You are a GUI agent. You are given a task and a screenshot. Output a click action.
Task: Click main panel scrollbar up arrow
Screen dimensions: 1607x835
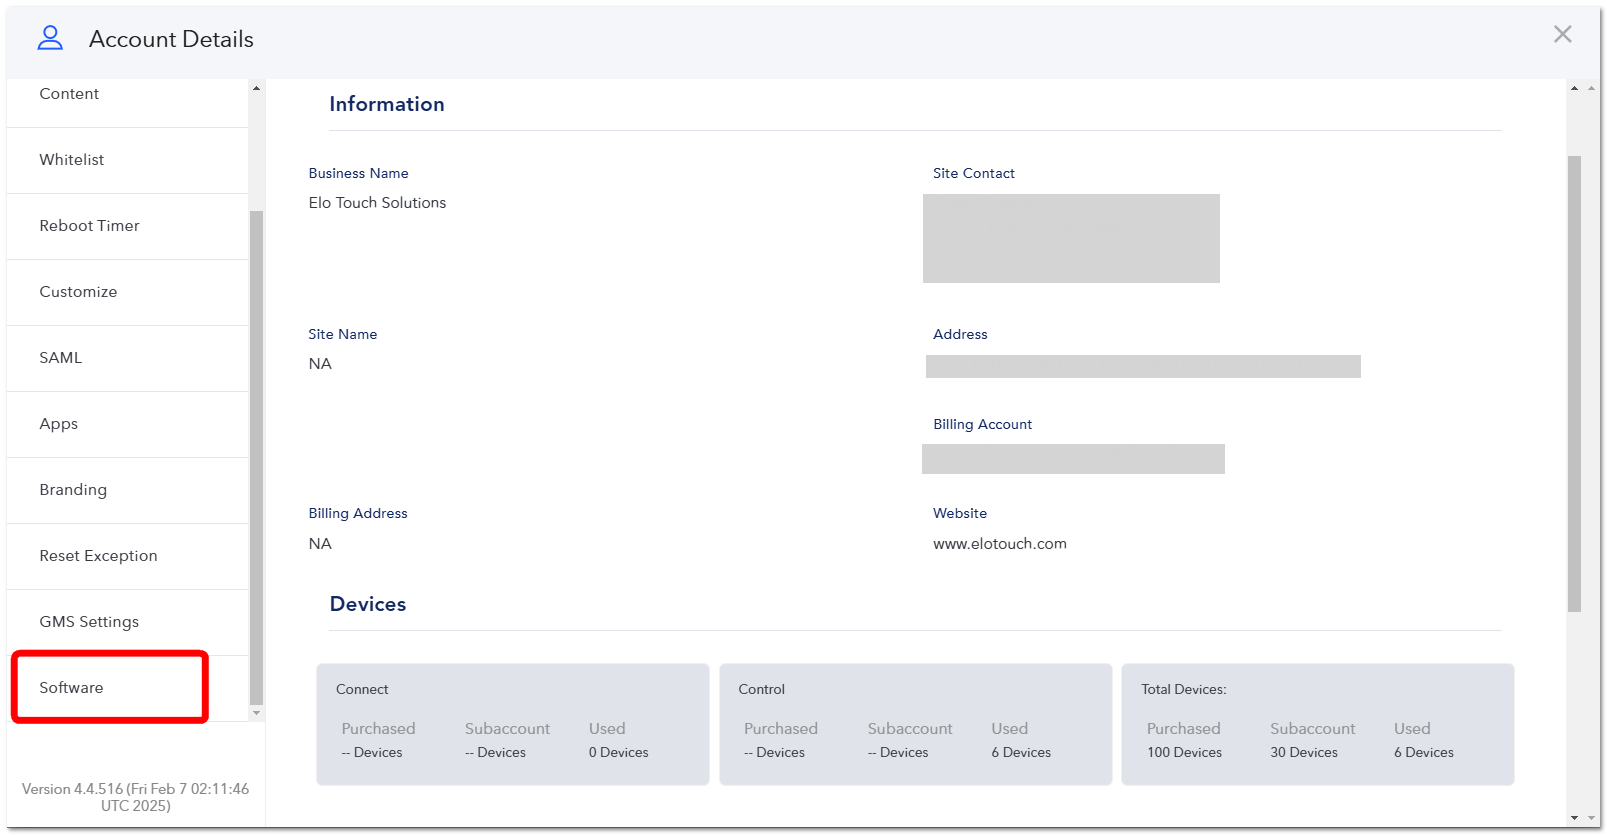1575,88
